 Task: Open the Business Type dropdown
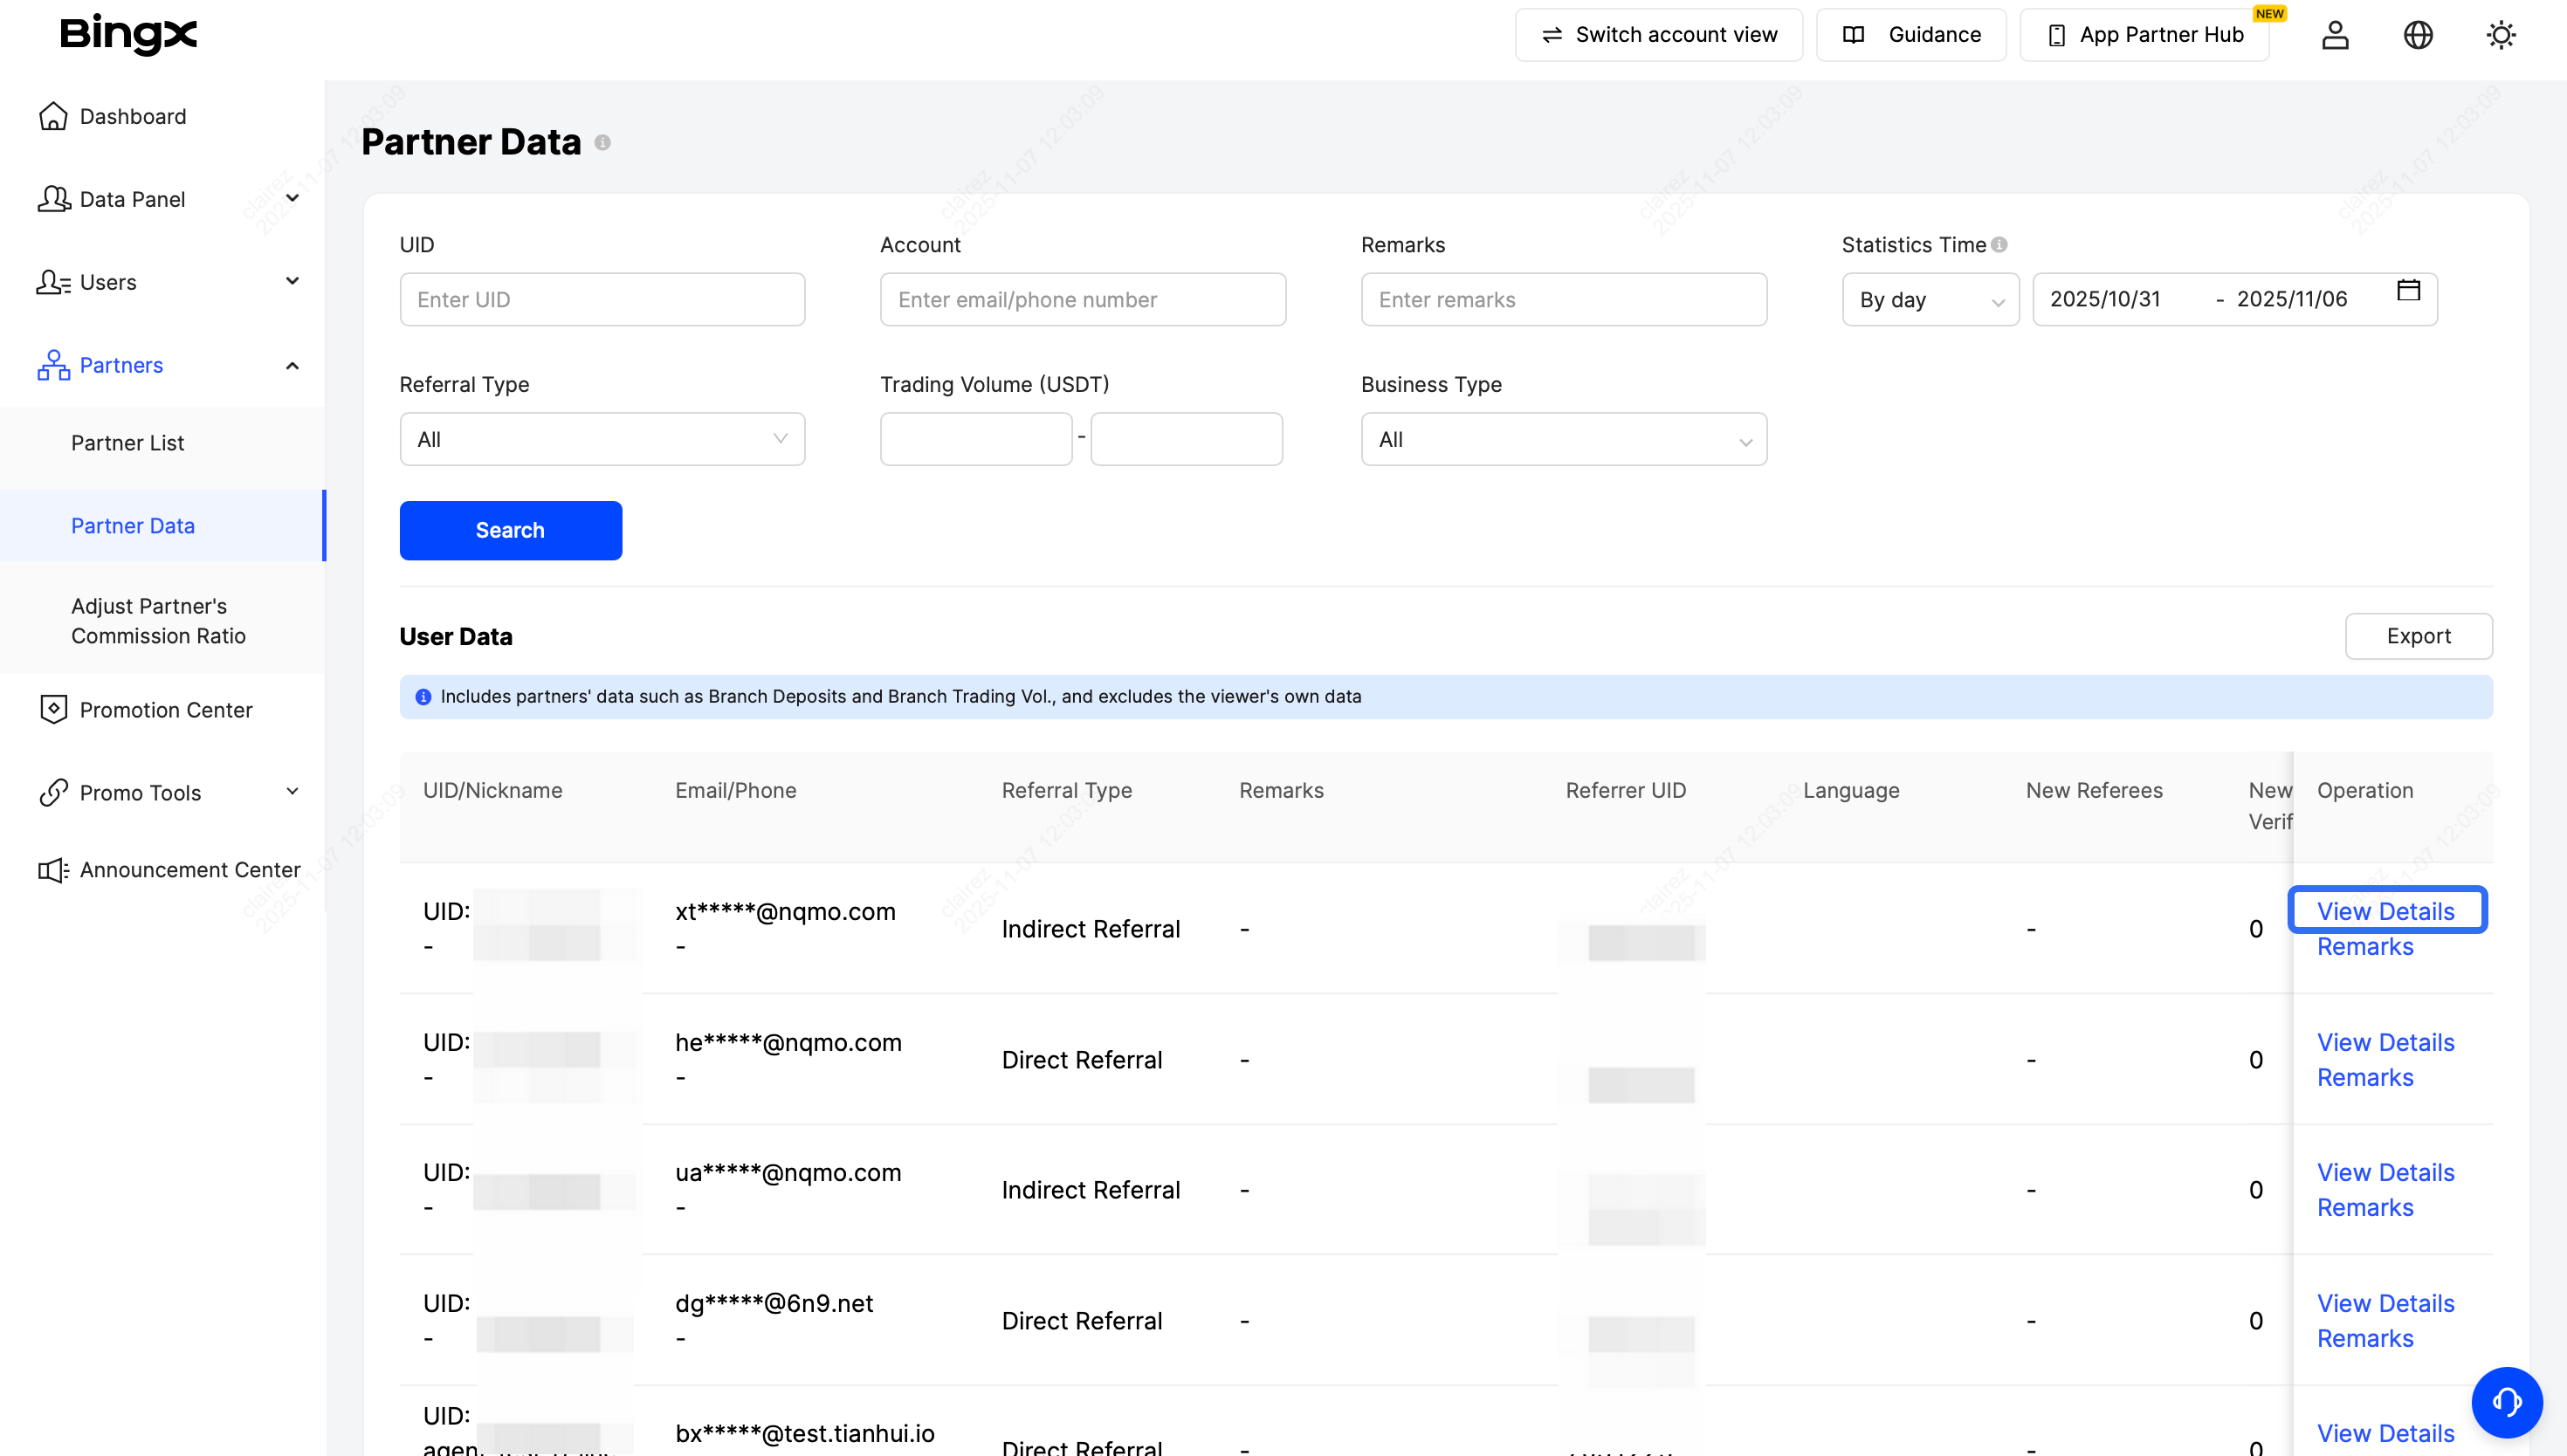pos(1563,439)
